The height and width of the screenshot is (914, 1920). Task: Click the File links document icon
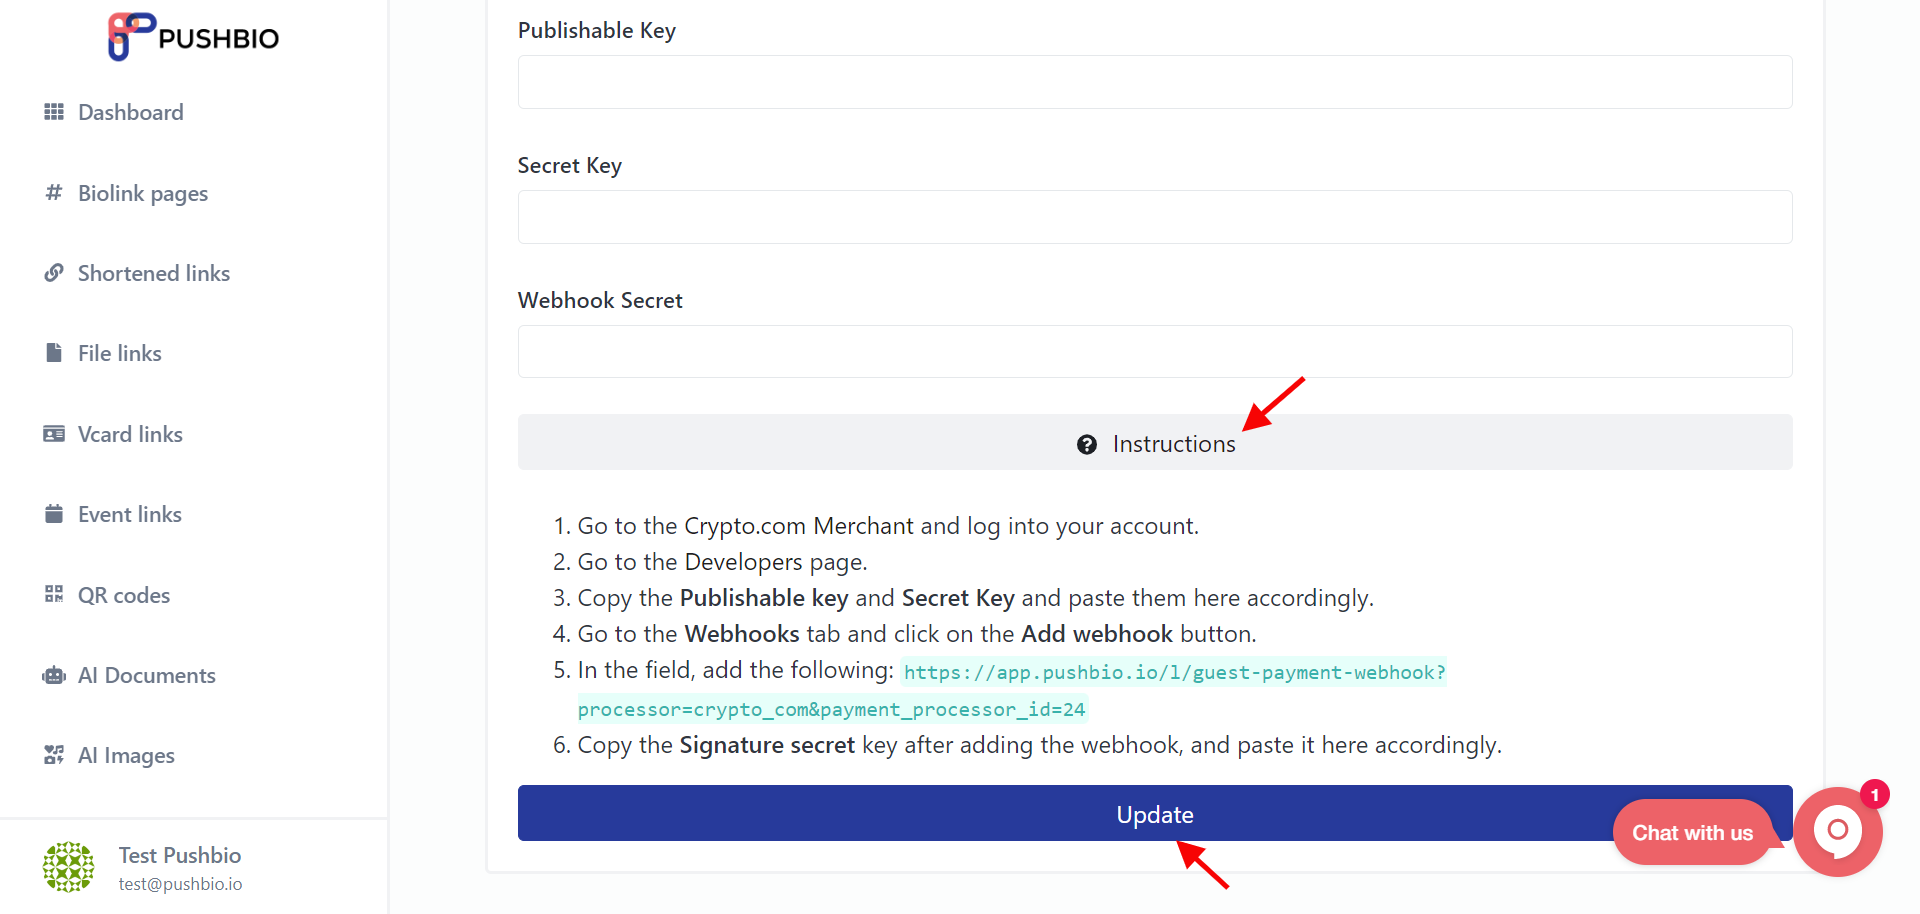point(54,353)
